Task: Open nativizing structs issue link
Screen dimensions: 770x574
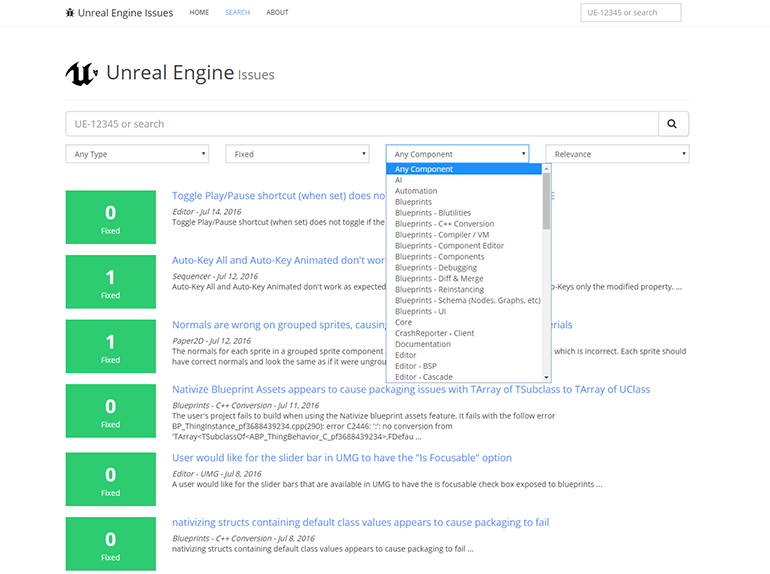Action: pos(360,522)
